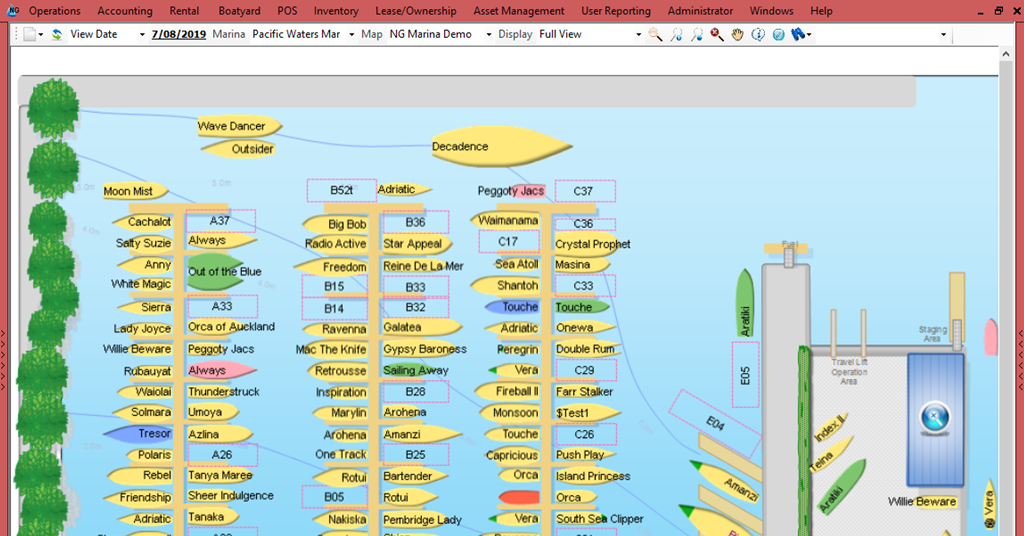The width and height of the screenshot is (1024, 536).
Task: Select the hand pan tool
Action: click(738, 34)
